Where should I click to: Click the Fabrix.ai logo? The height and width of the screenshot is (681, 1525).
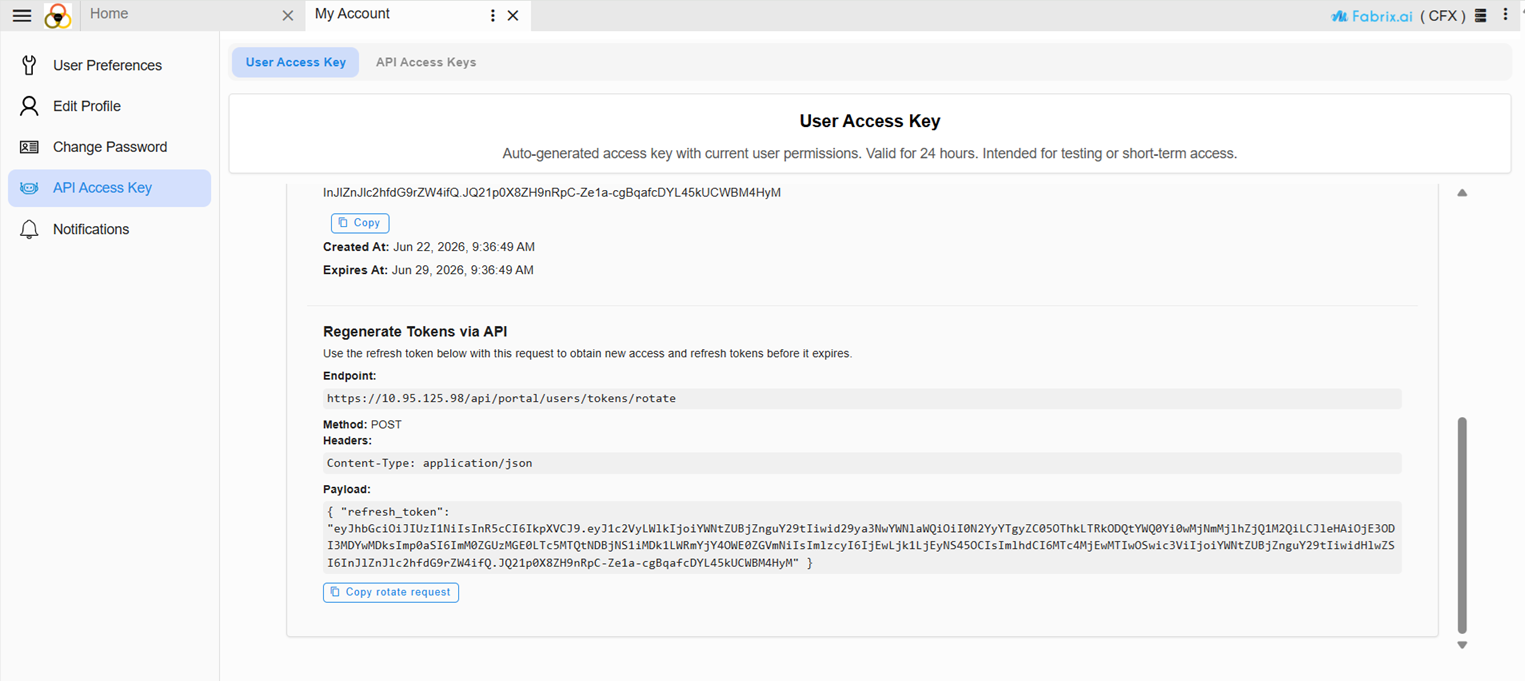click(1371, 16)
